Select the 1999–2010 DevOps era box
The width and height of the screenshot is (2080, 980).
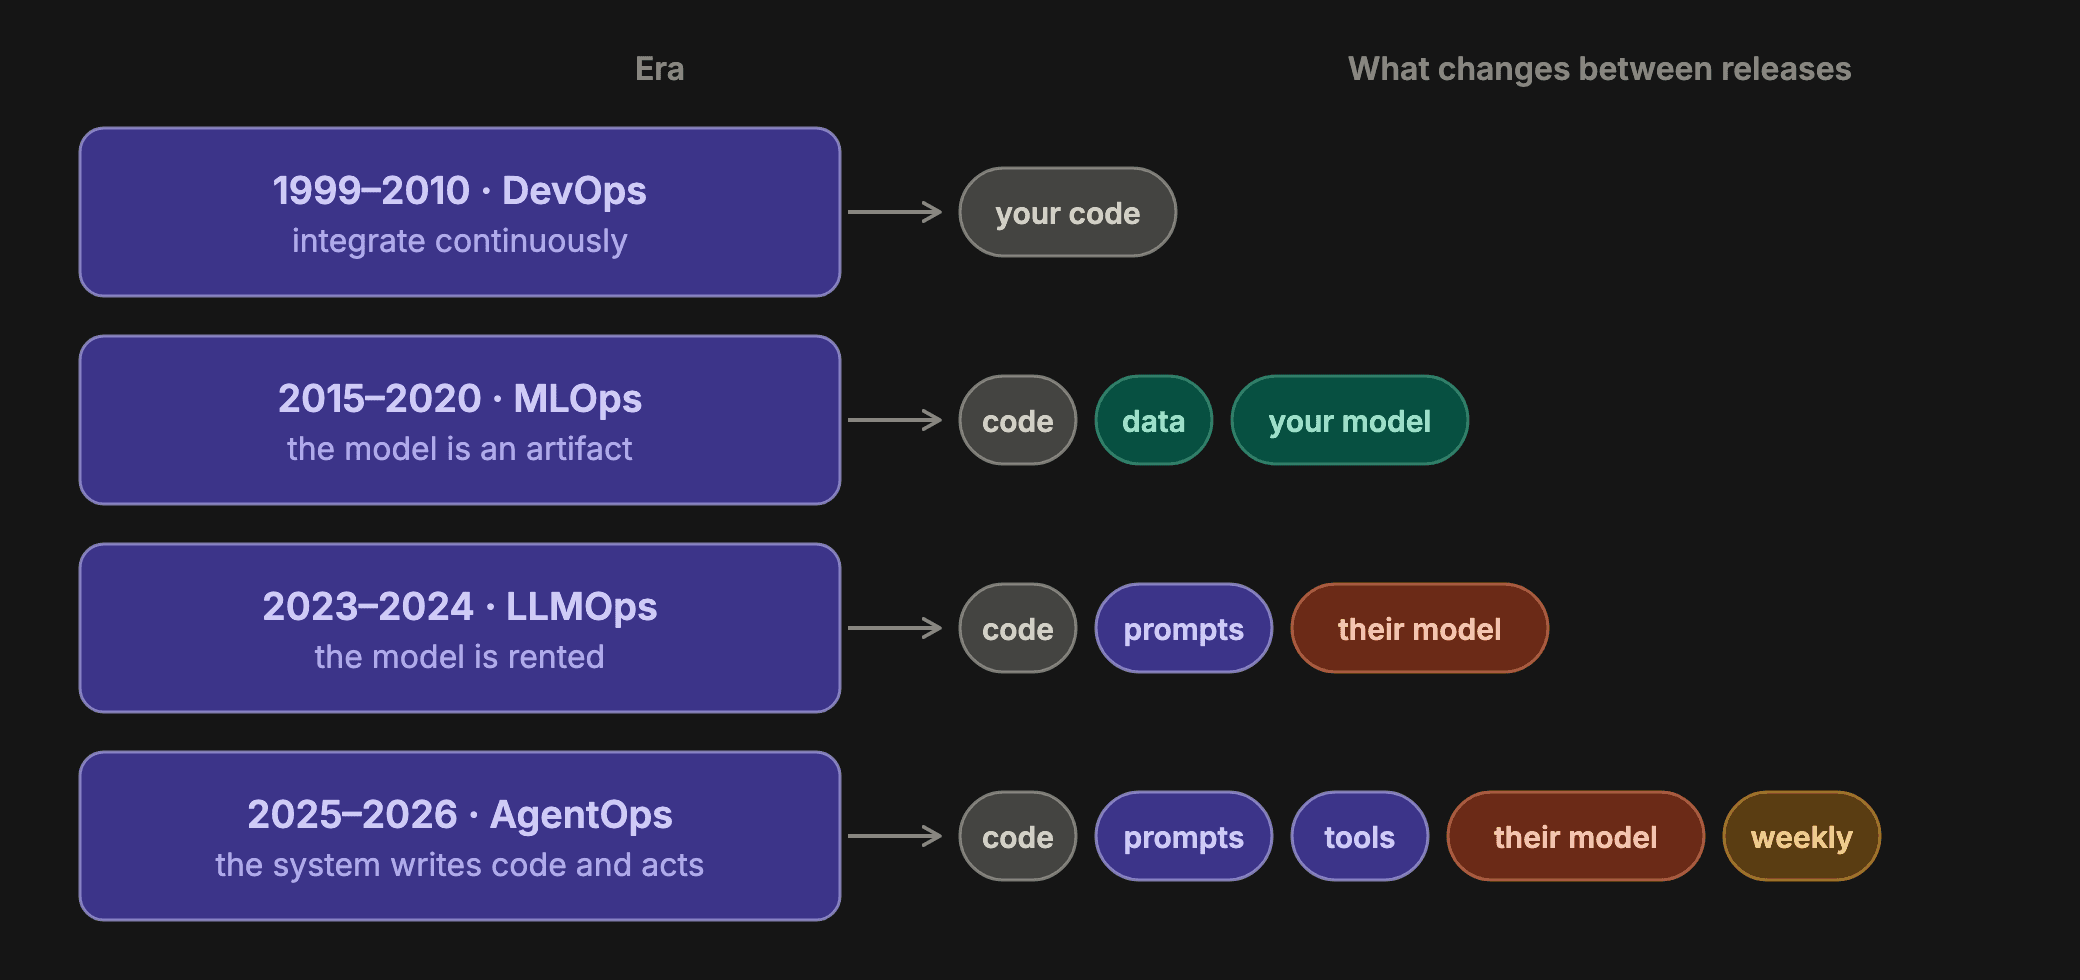click(x=460, y=212)
